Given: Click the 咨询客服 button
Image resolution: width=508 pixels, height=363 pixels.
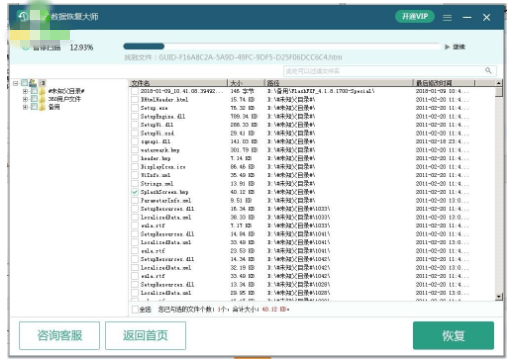Looking at the screenshot, I should [59, 335].
